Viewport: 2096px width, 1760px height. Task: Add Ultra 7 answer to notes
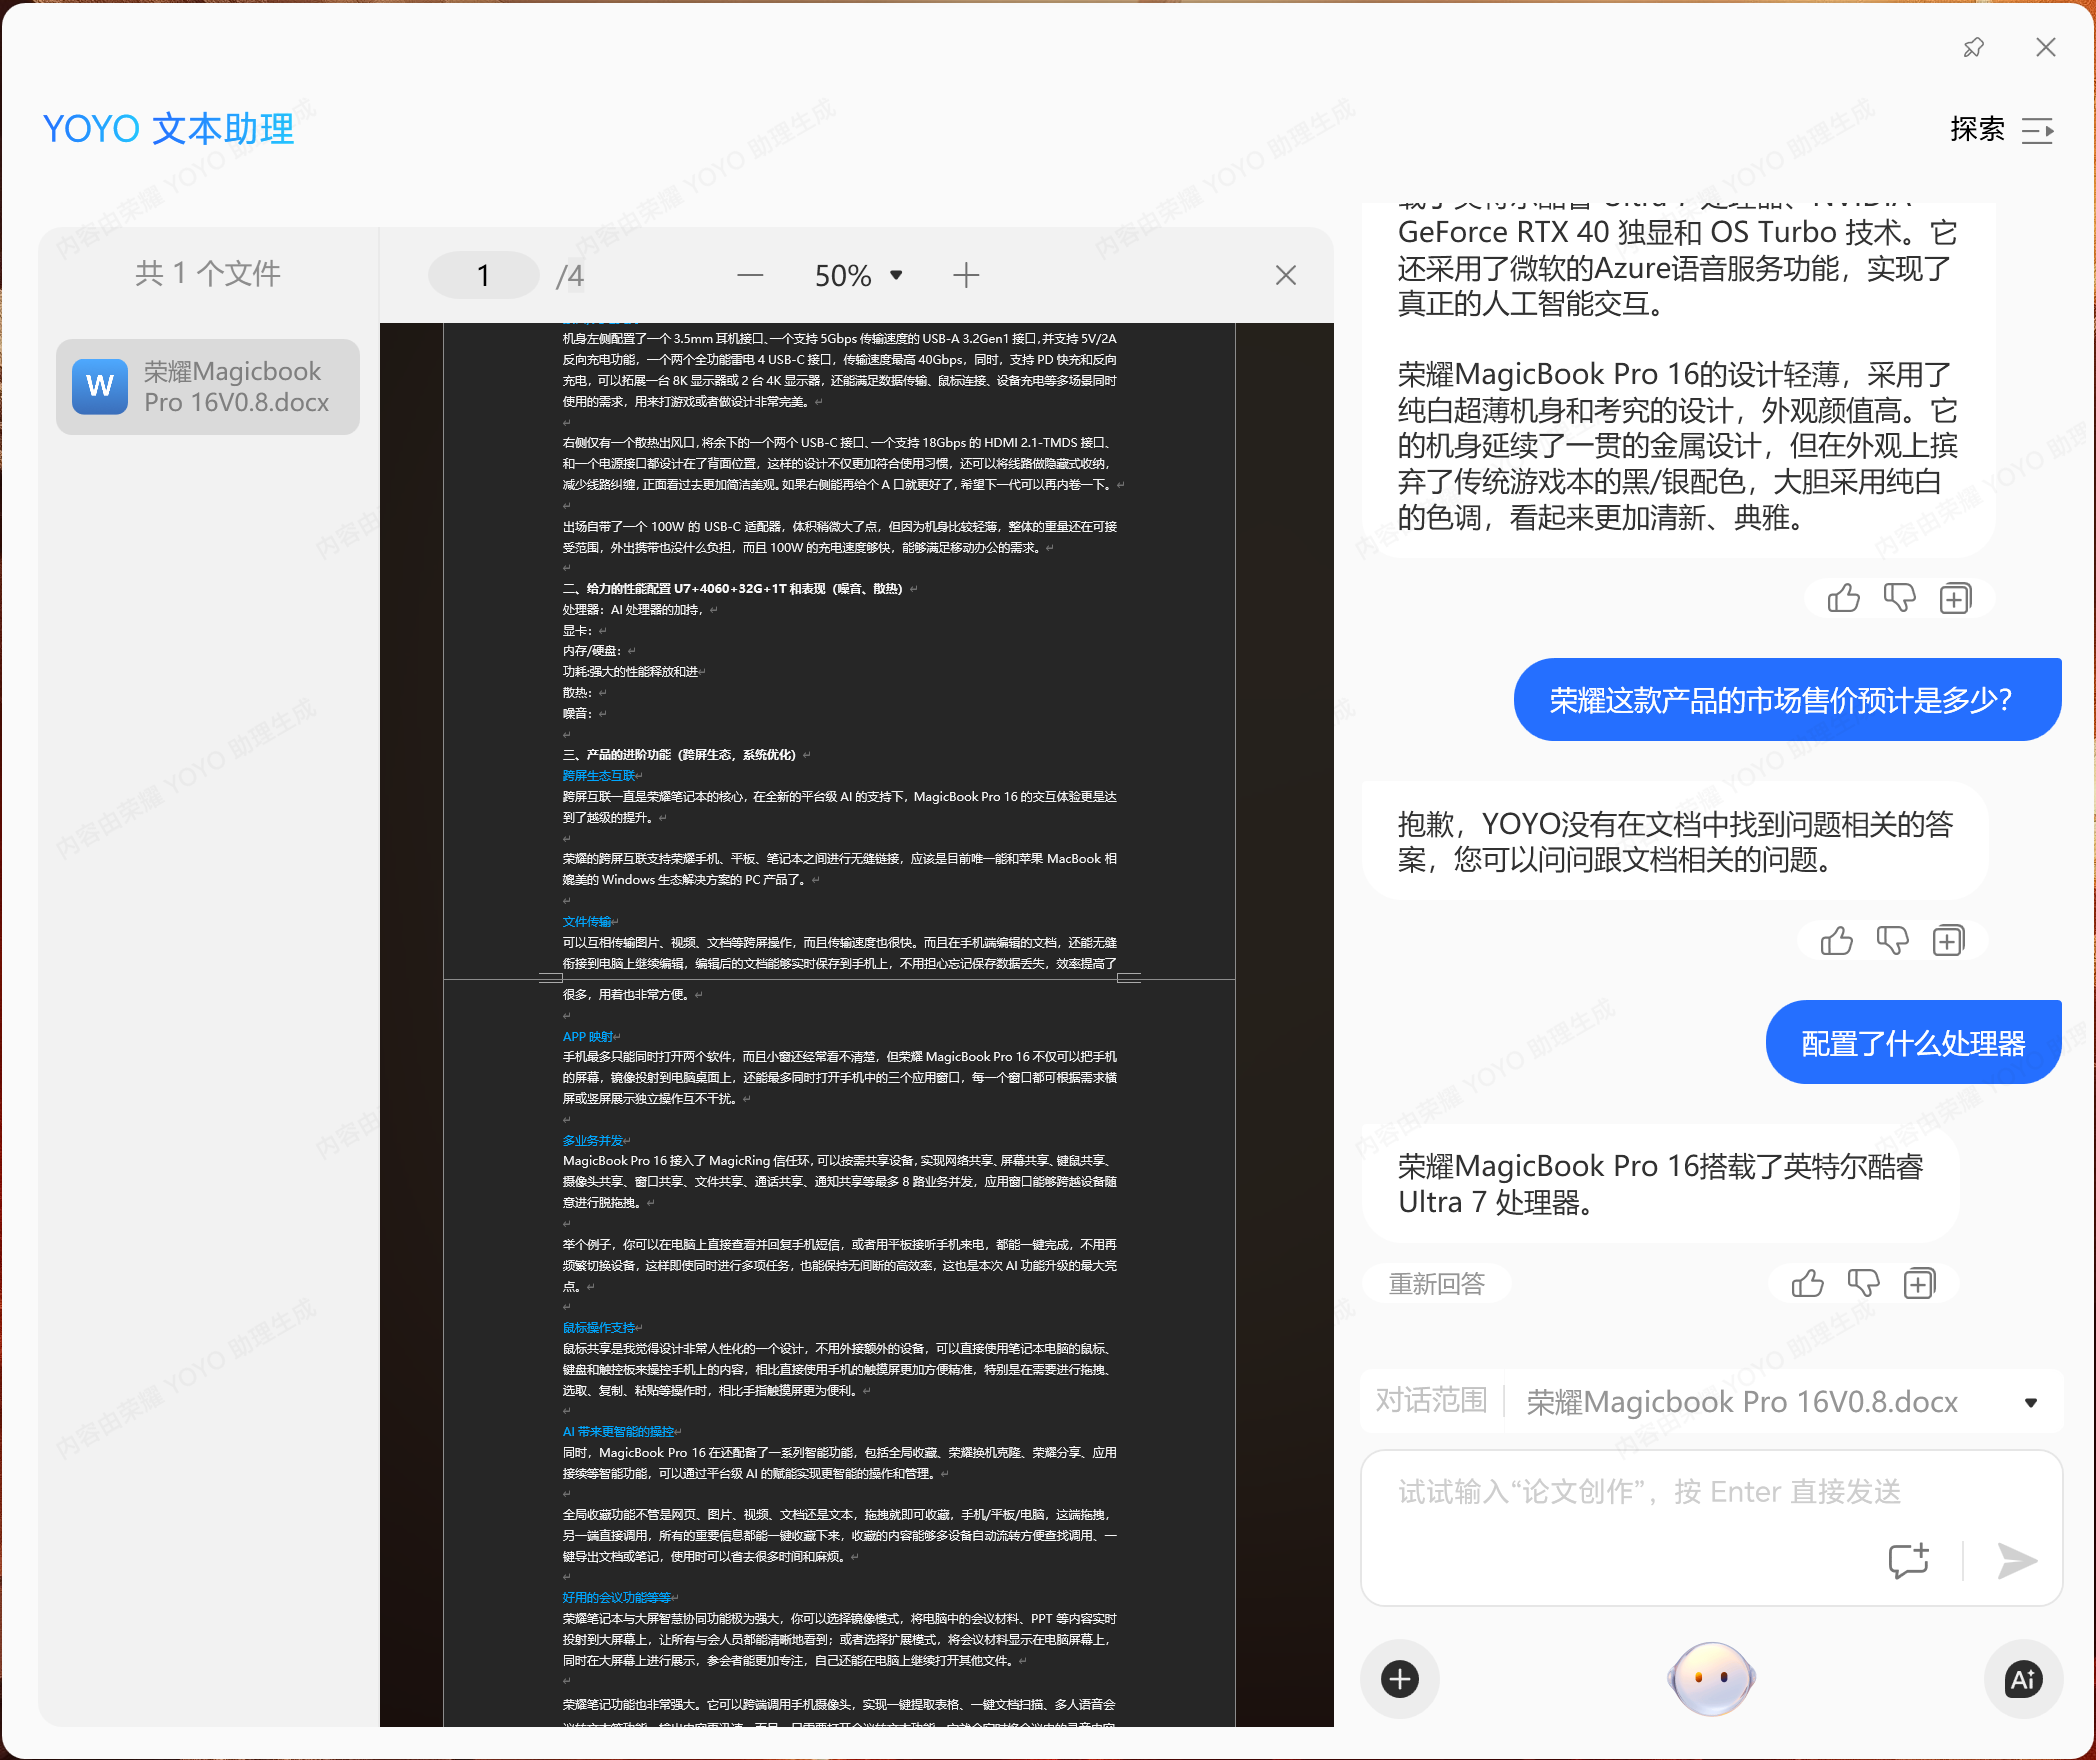click(1919, 1283)
